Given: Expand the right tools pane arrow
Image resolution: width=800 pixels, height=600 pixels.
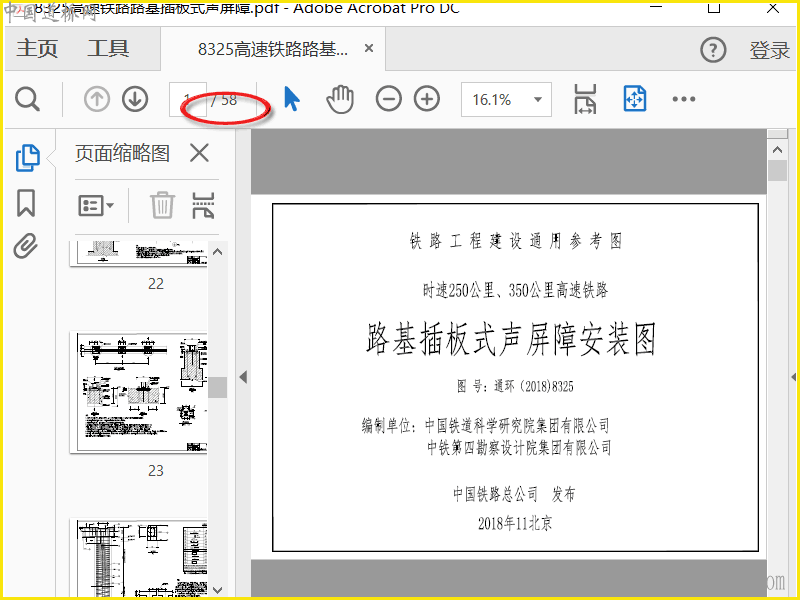Looking at the screenshot, I should pos(793,377).
